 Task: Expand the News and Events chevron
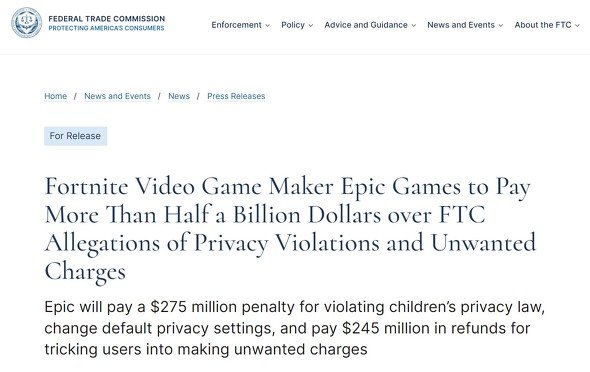(x=501, y=26)
